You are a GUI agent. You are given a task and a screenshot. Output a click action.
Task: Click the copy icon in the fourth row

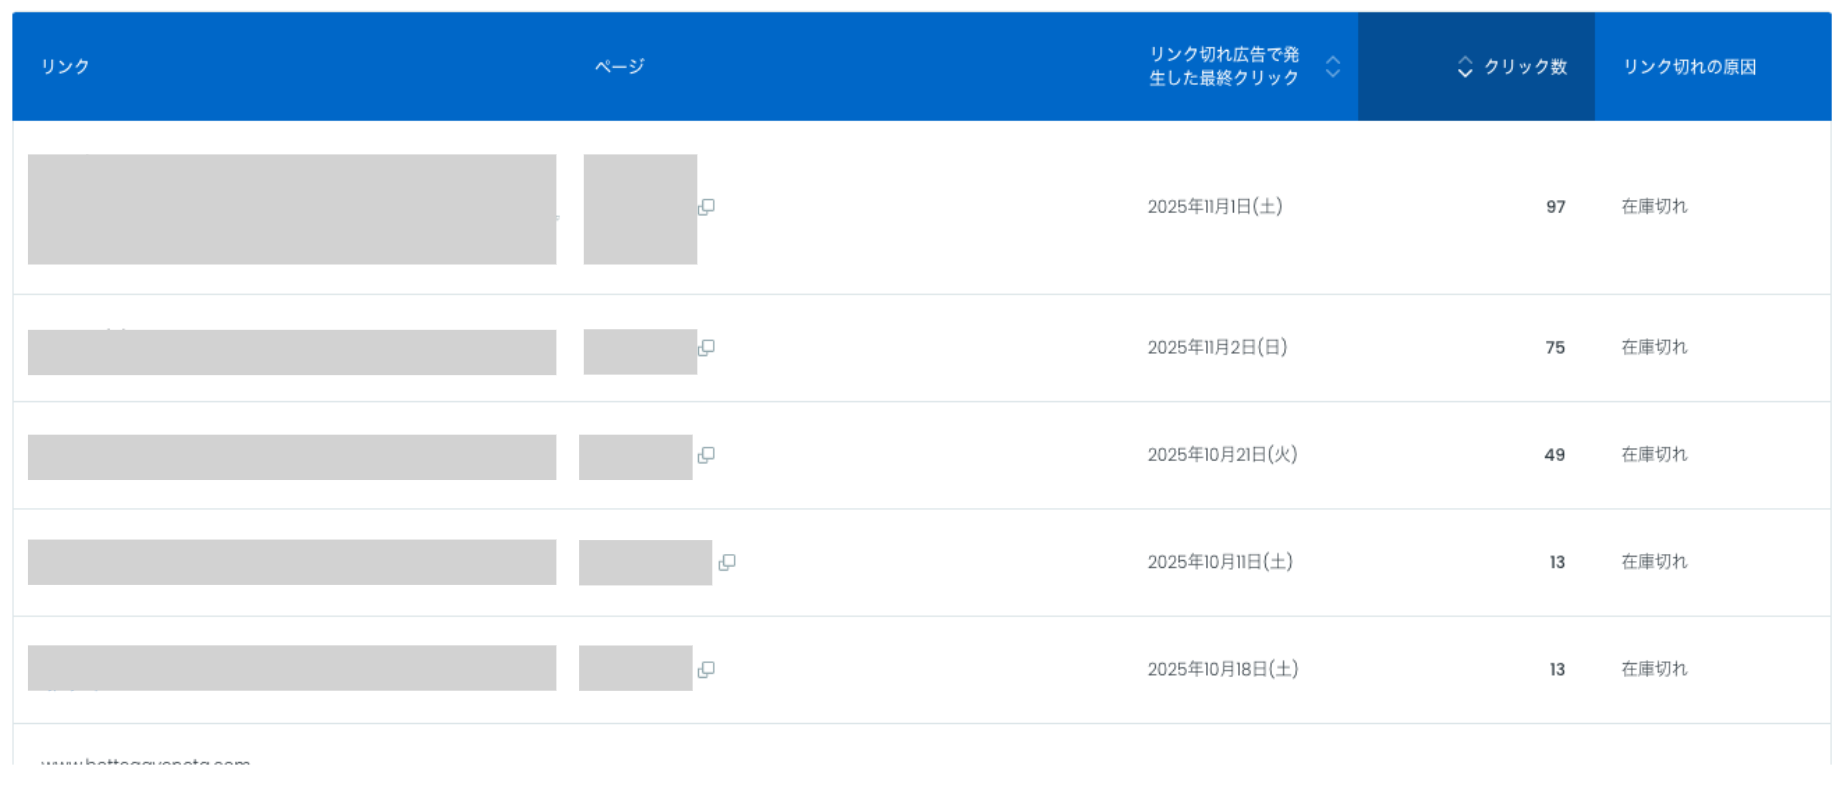[x=728, y=563]
